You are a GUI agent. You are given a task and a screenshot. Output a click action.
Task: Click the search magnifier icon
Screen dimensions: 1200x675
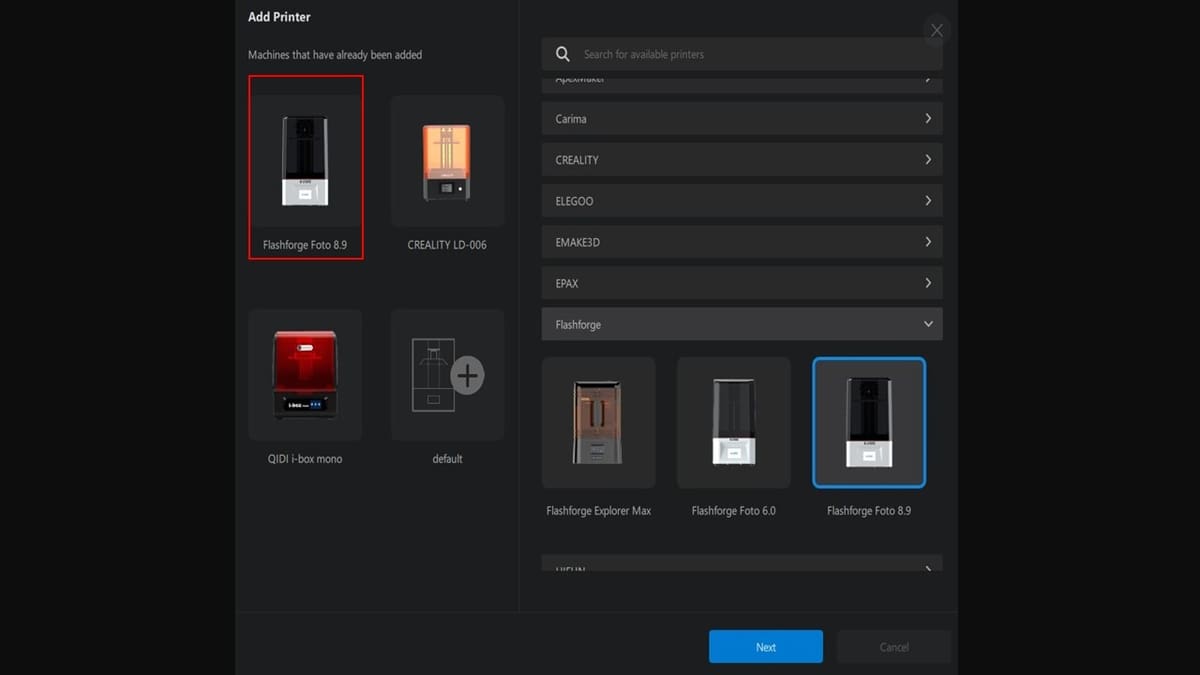coord(563,54)
